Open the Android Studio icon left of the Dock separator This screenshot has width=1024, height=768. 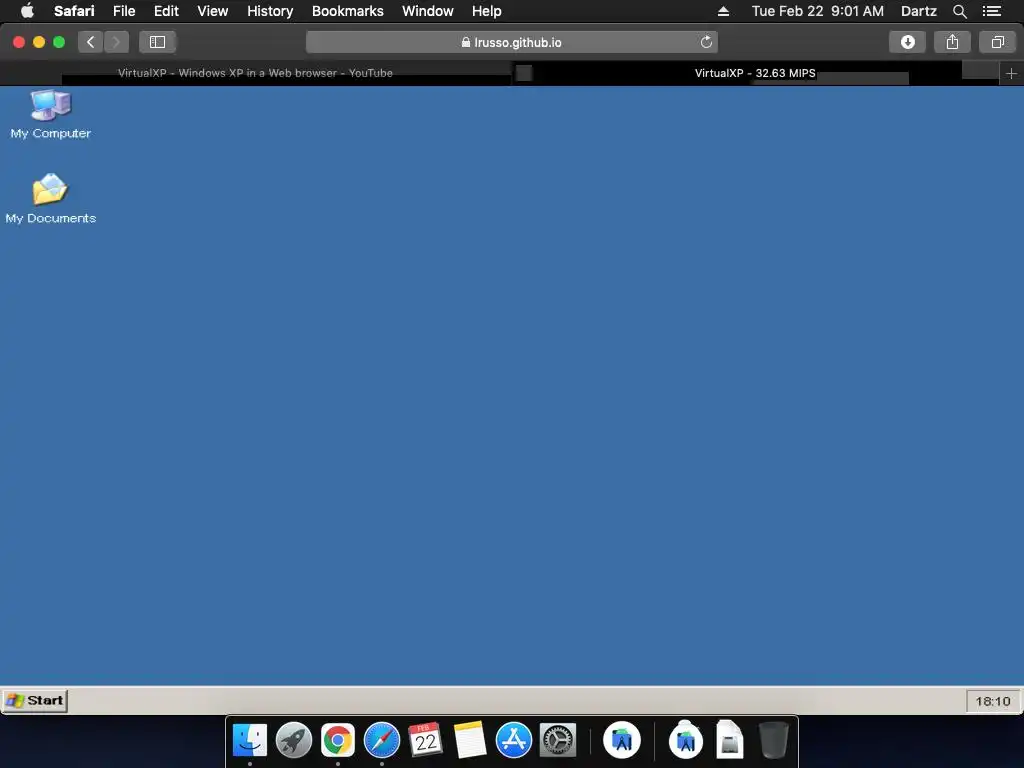point(622,741)
